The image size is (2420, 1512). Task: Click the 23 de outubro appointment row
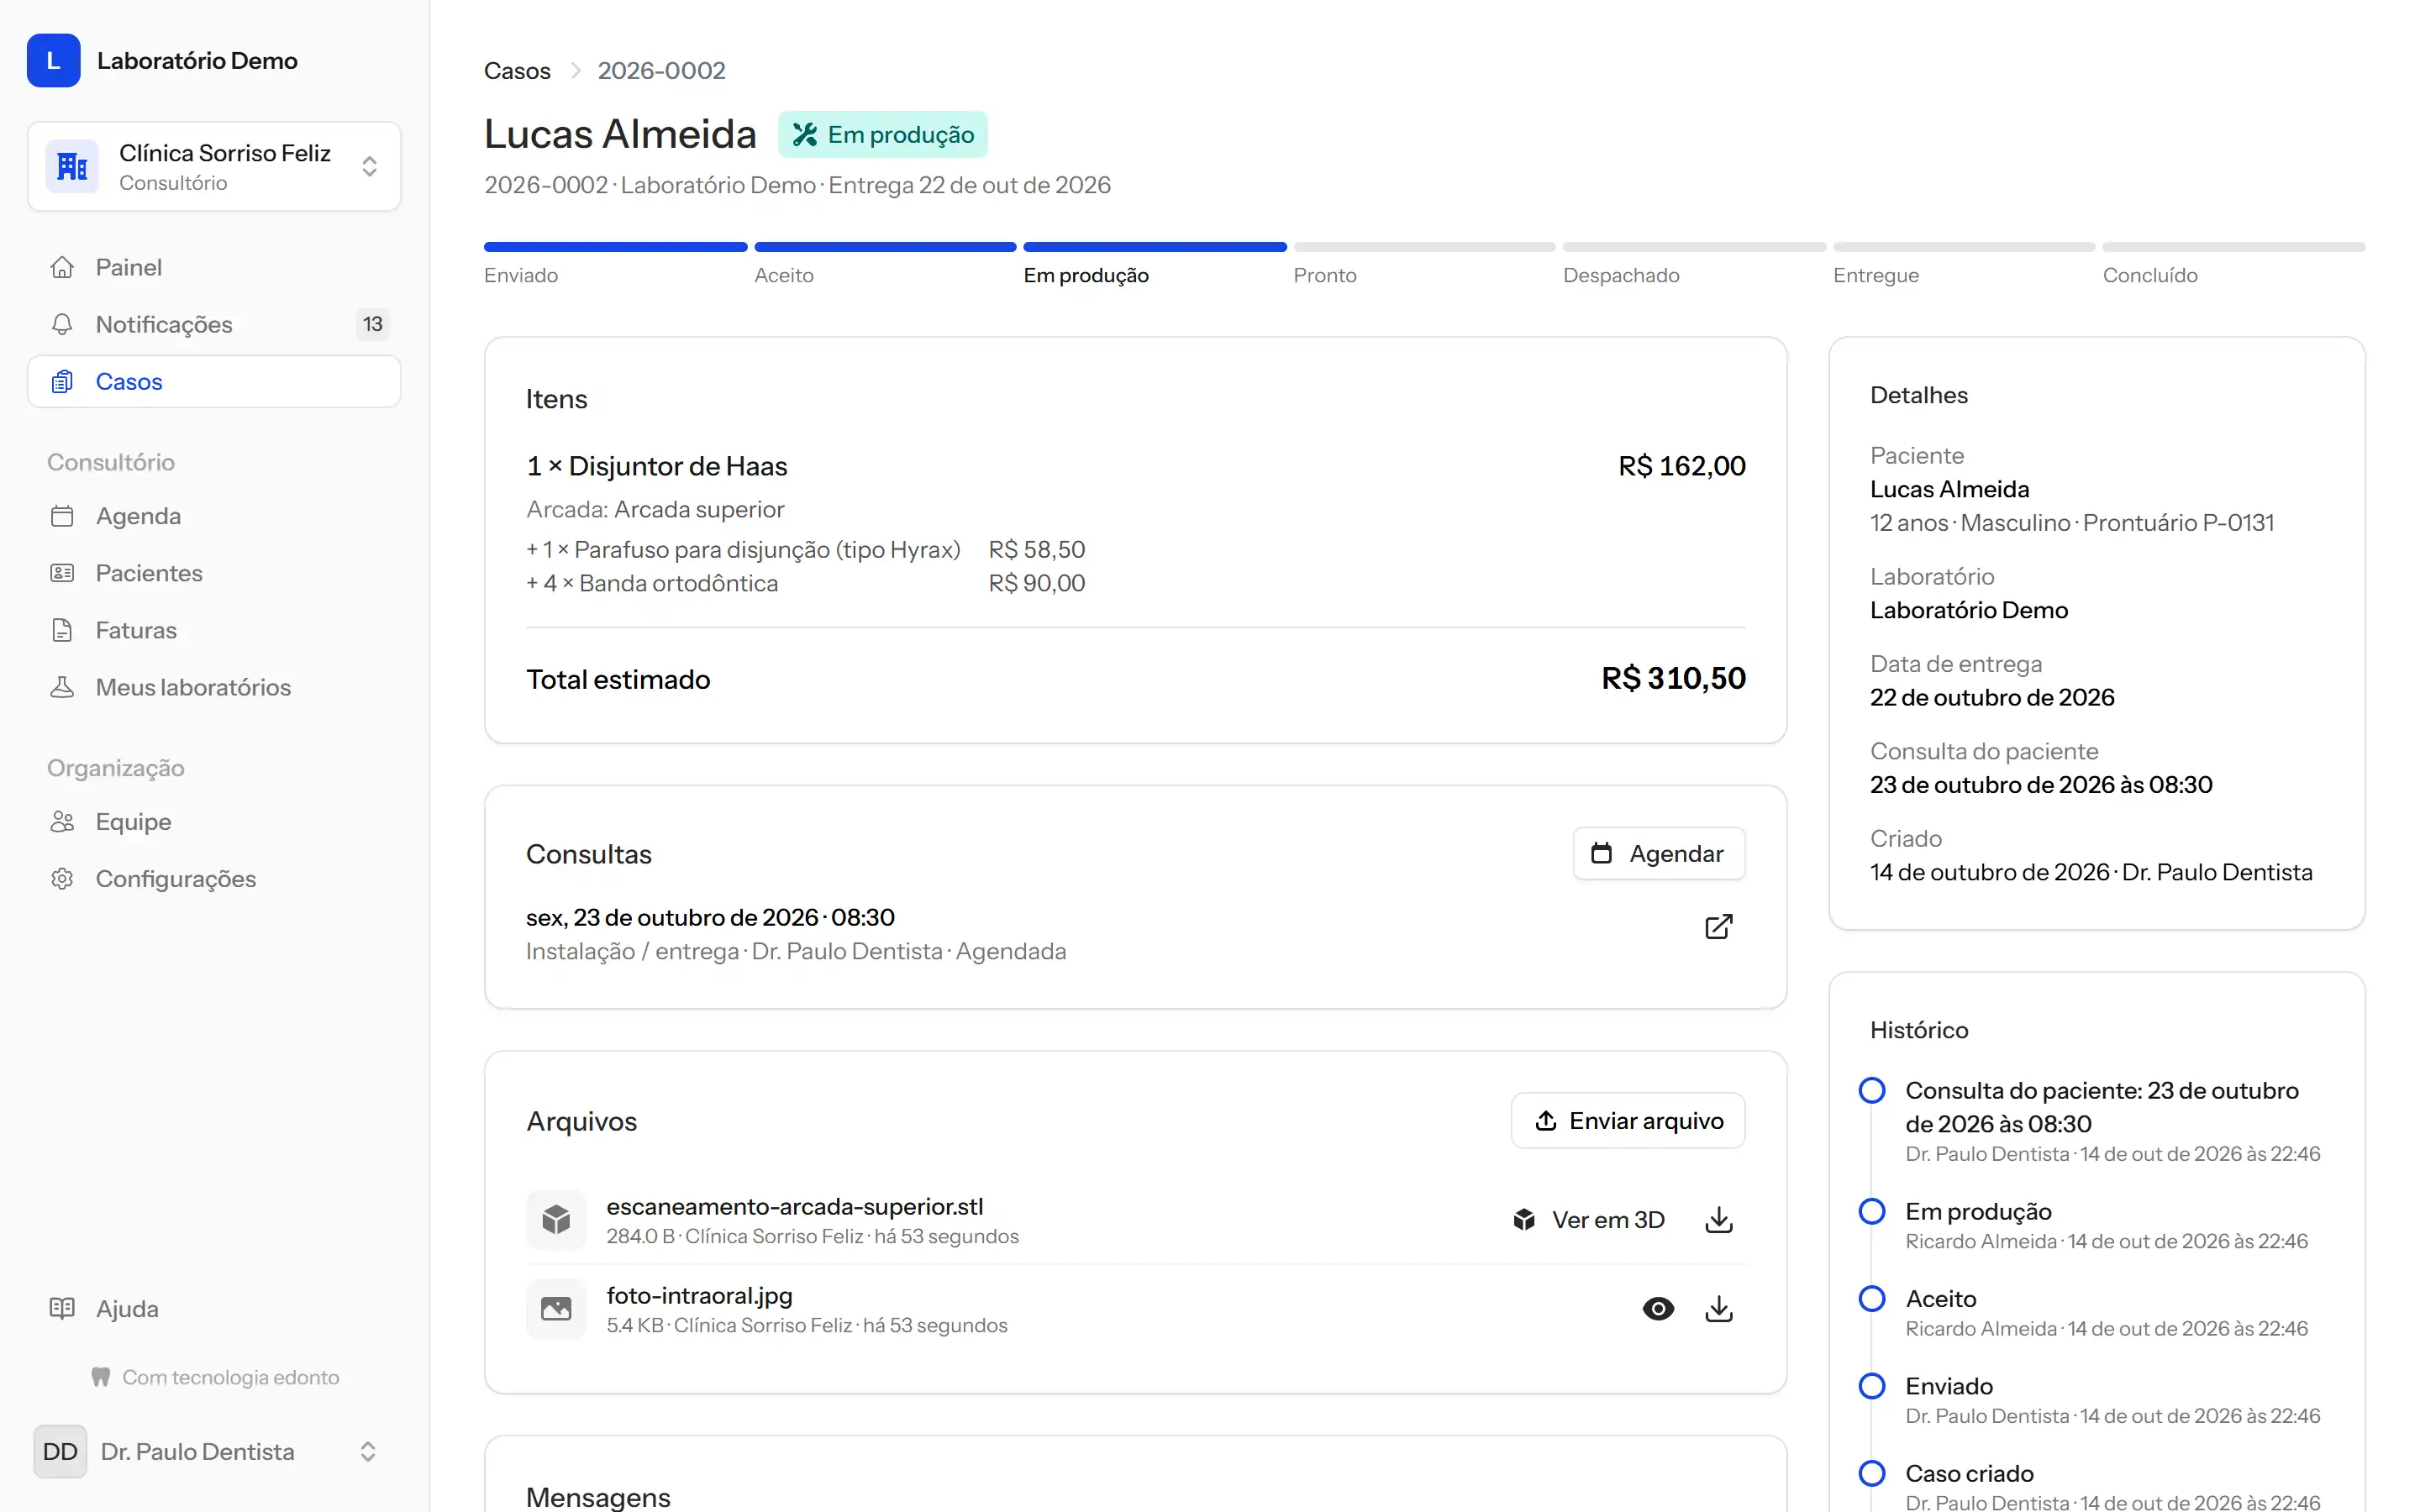[x=1135, y=933]
